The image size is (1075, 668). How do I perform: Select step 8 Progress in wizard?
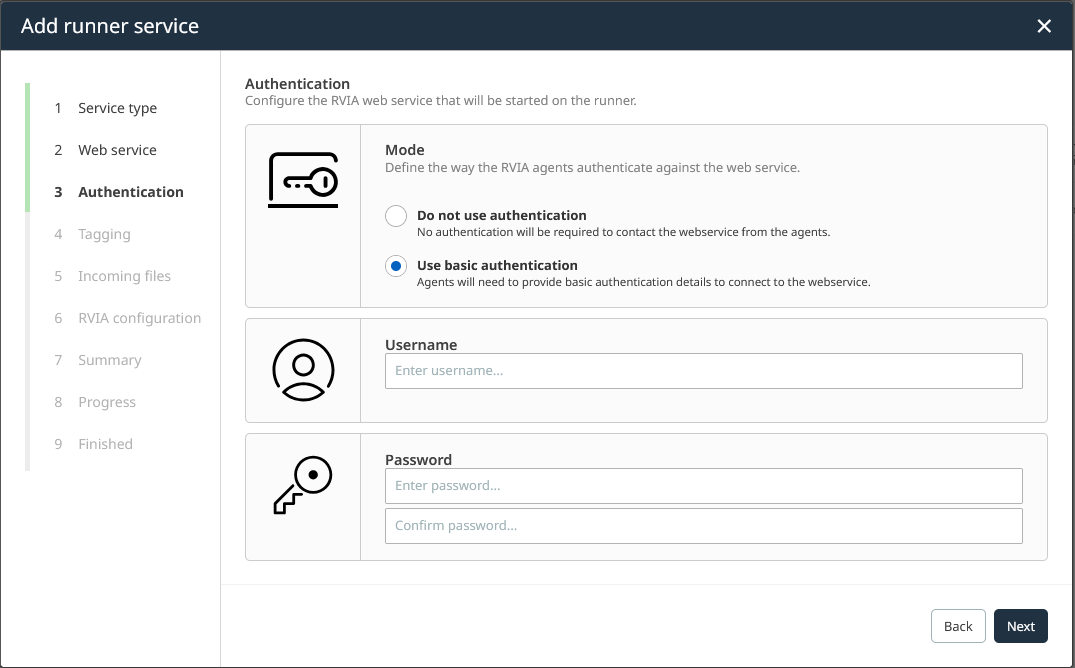[x=106, y=402]
